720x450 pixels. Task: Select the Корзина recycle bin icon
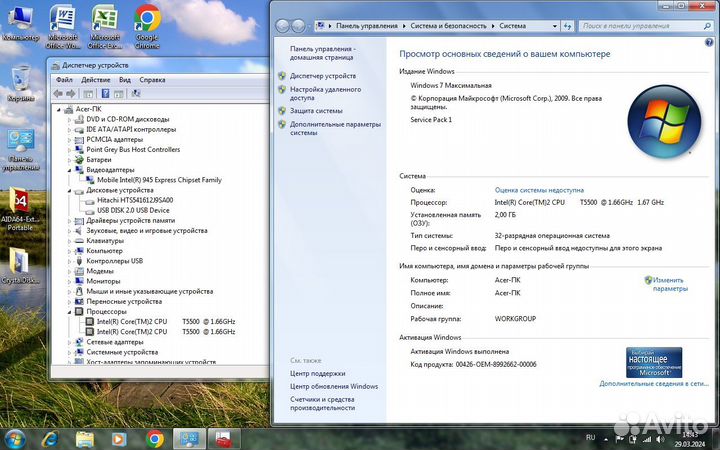(21, 84)
